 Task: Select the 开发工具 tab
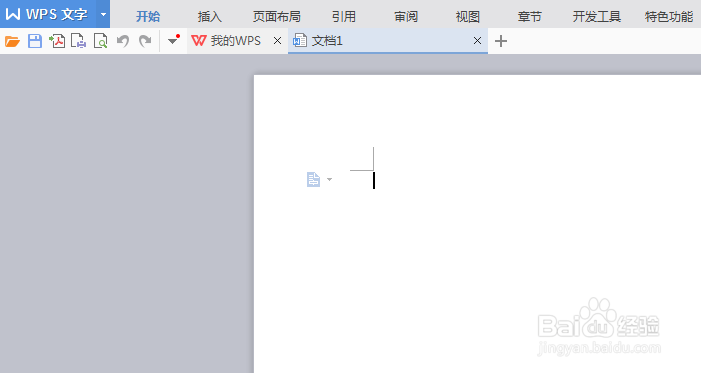tap(597, 17)
